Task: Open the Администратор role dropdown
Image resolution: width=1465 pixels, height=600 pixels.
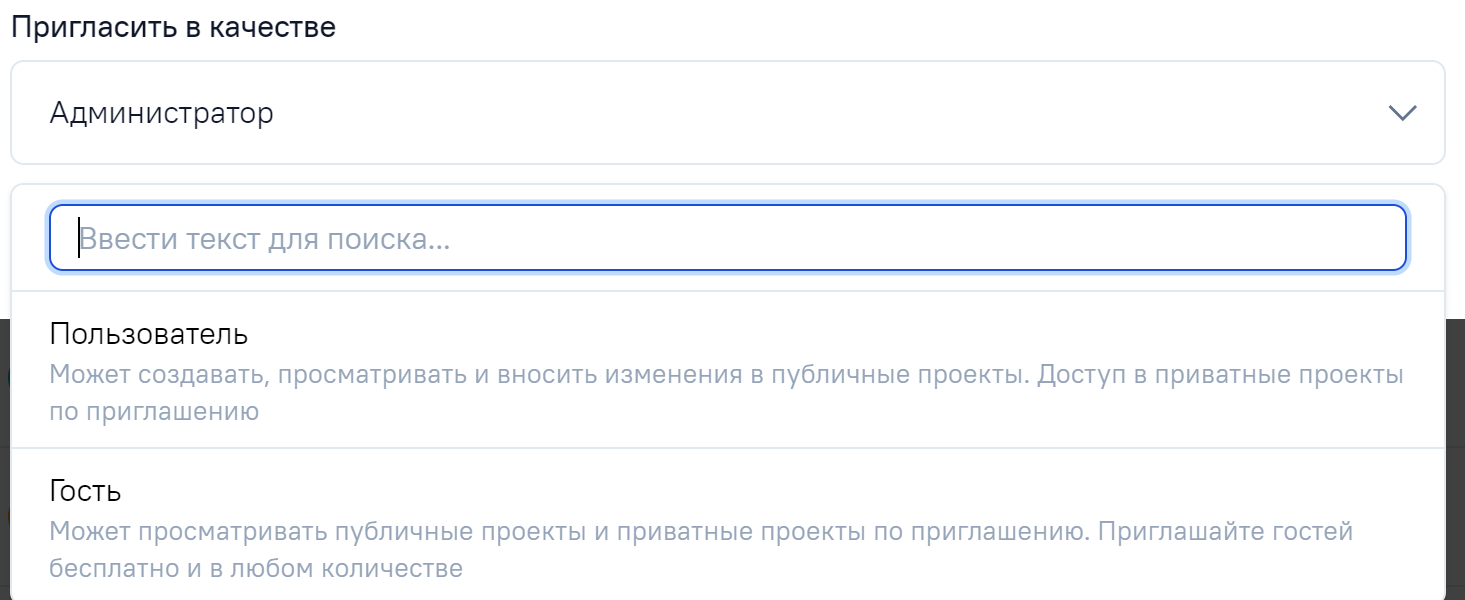Action: tap(727, 113)
